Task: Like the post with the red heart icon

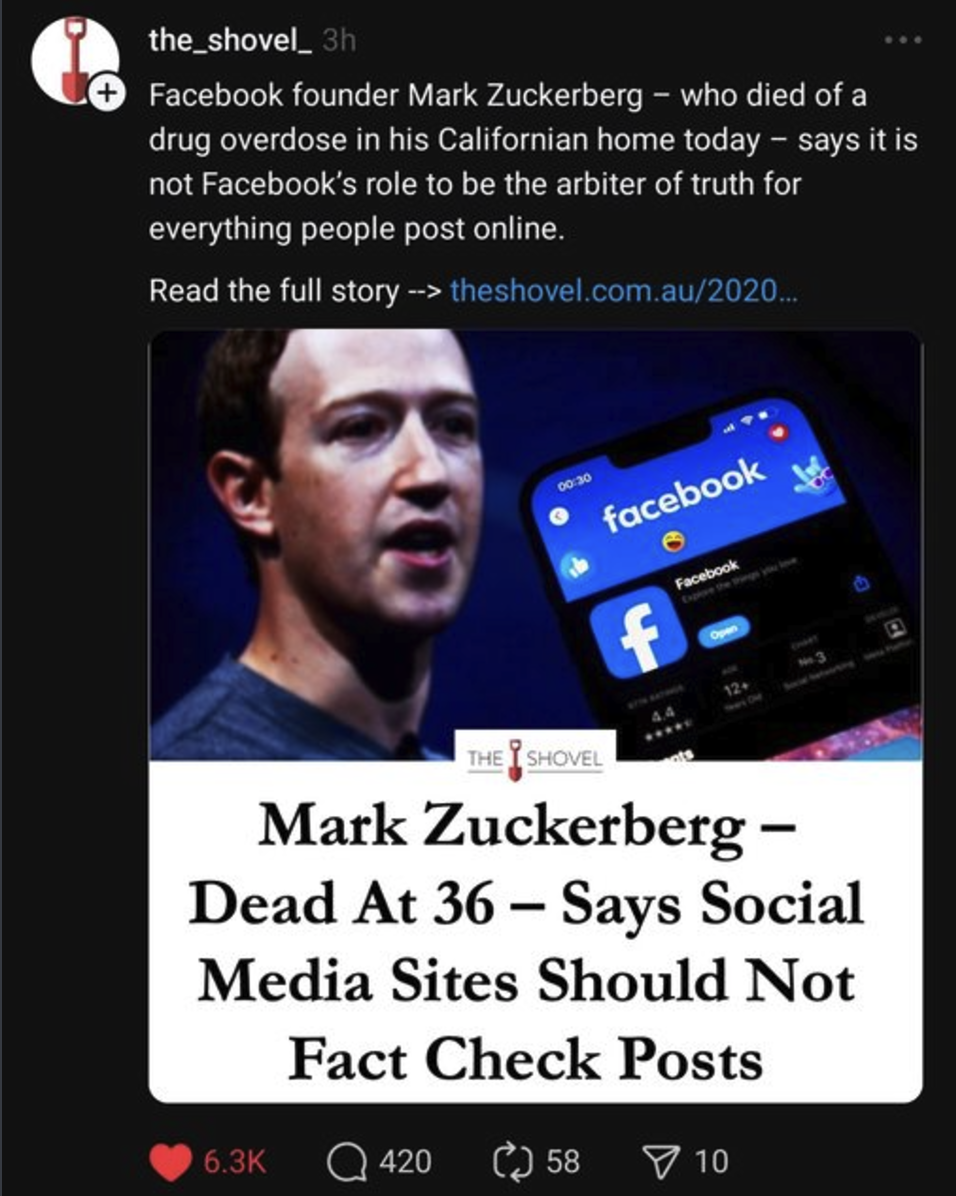Action: click(x=170, y=1161)
